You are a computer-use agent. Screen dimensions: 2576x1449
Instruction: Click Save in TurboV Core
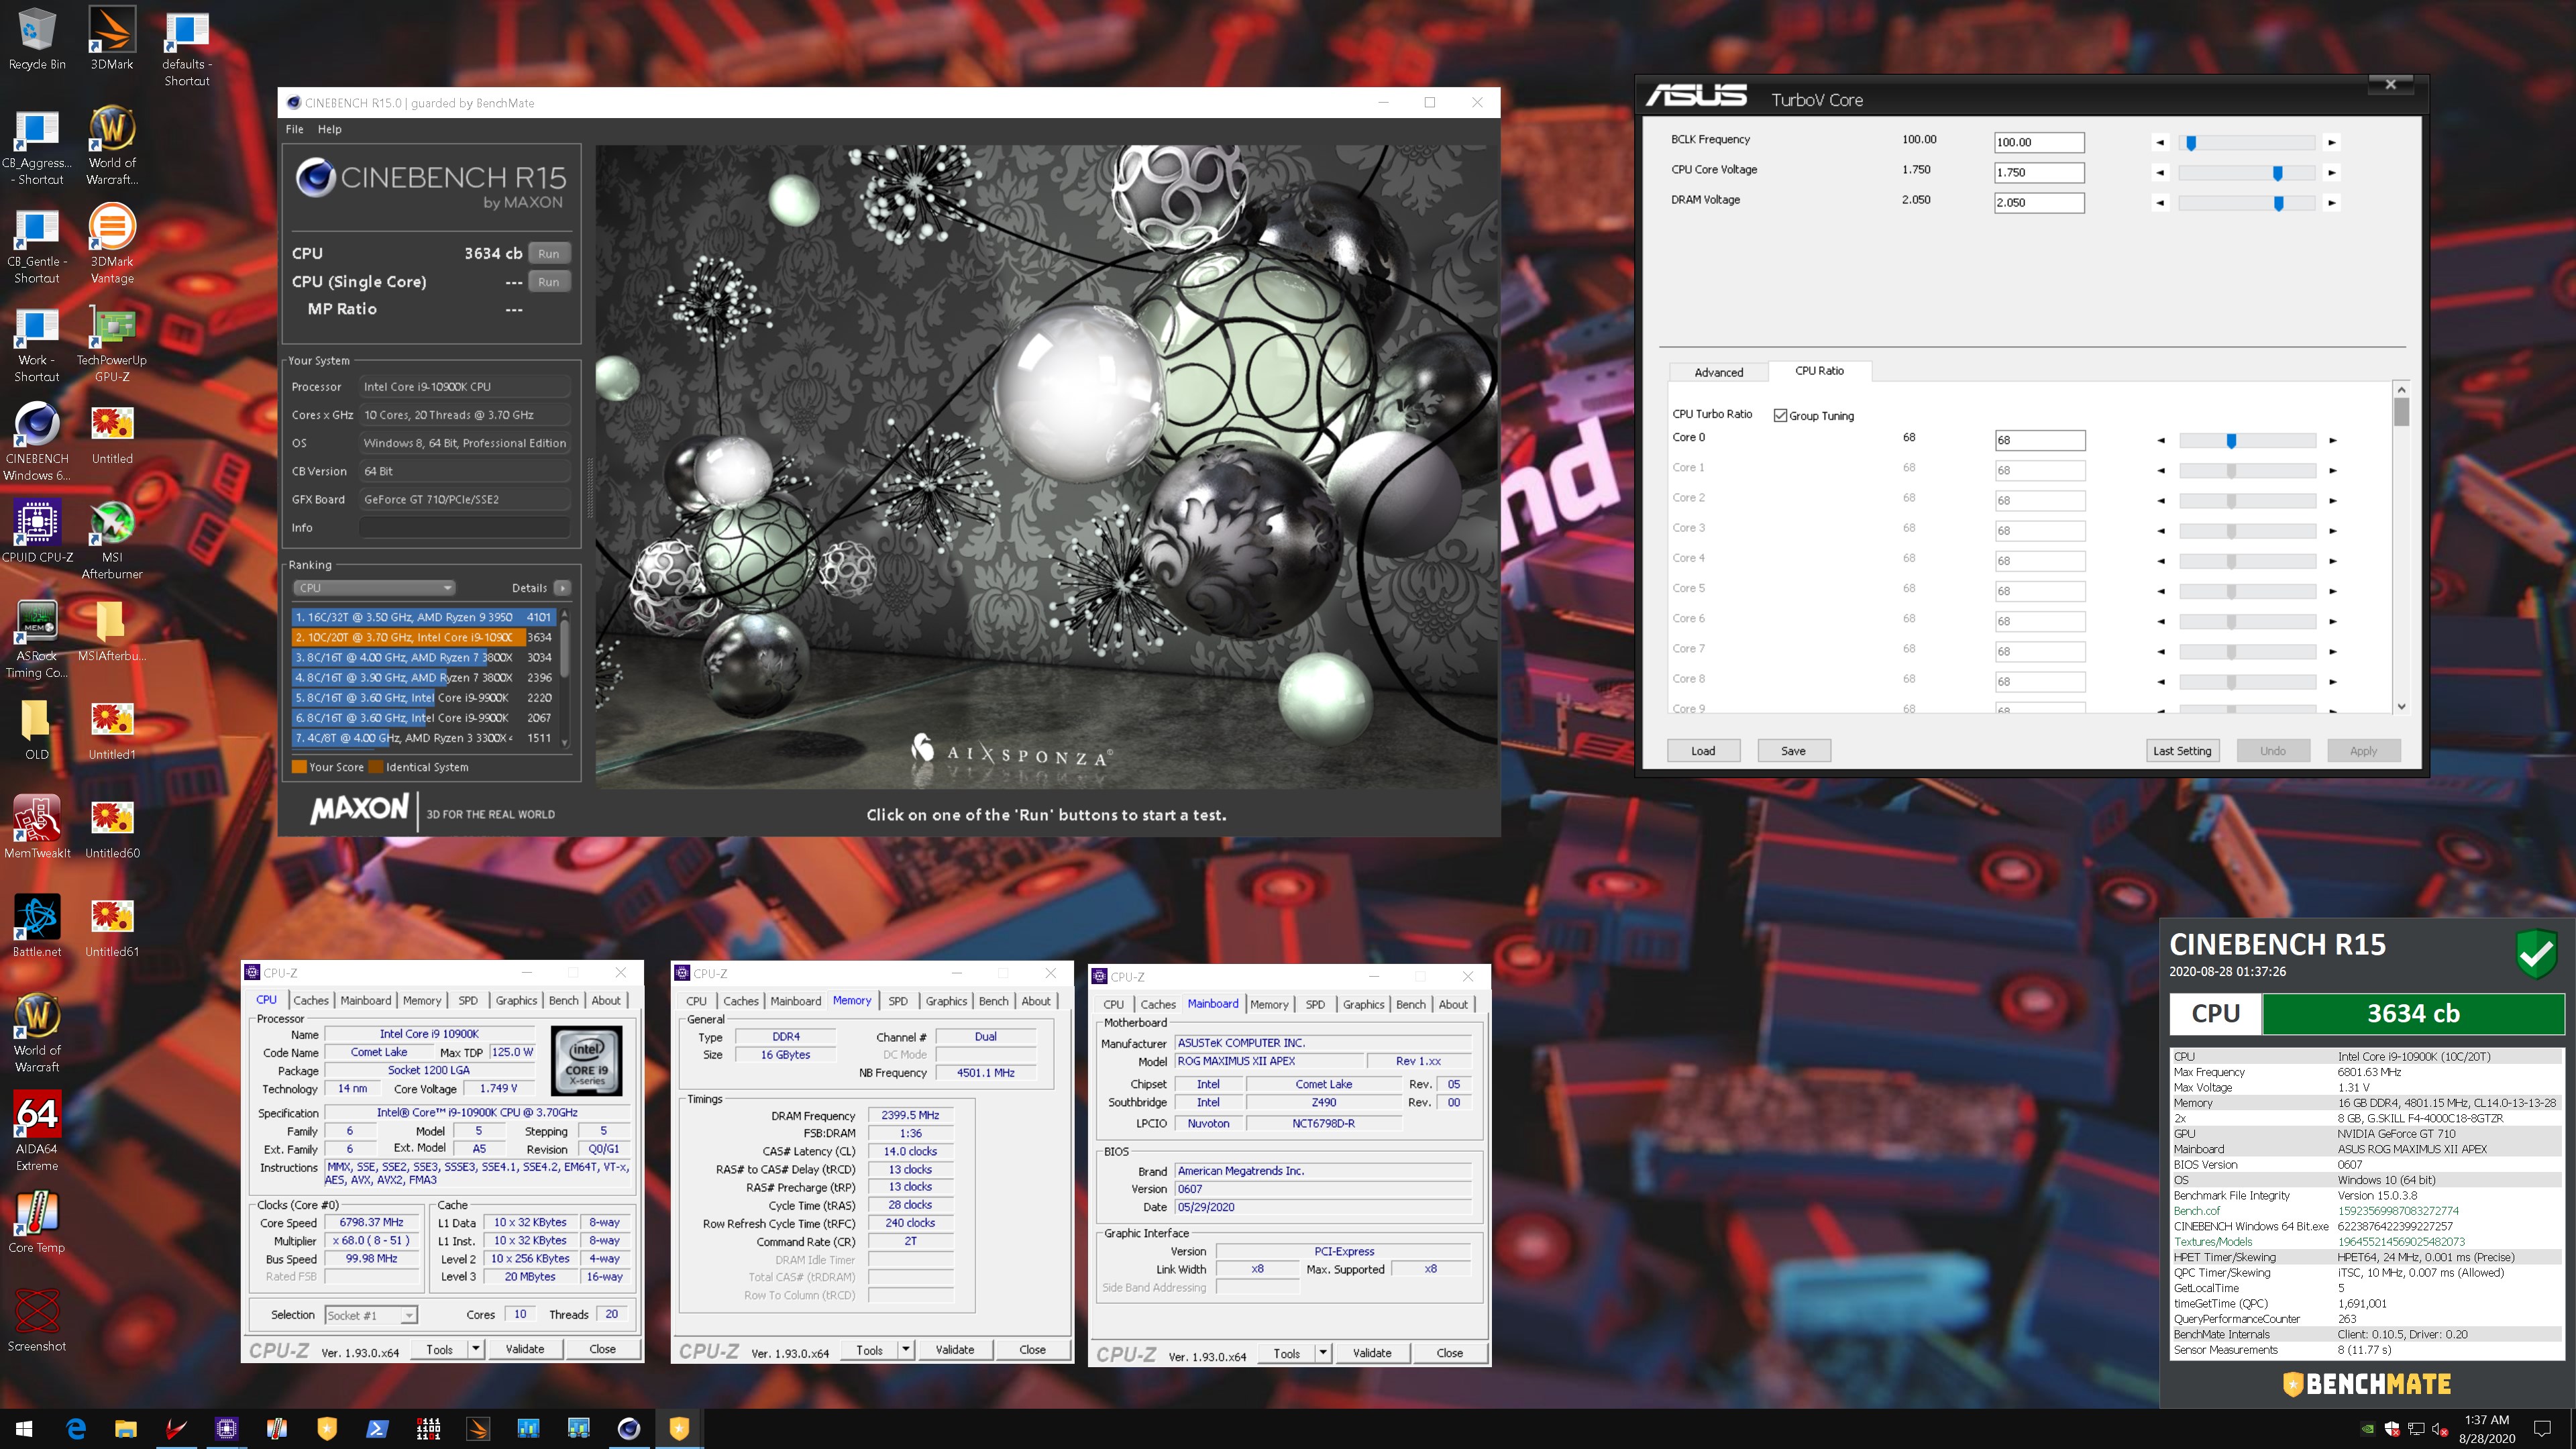[1793, 751]
